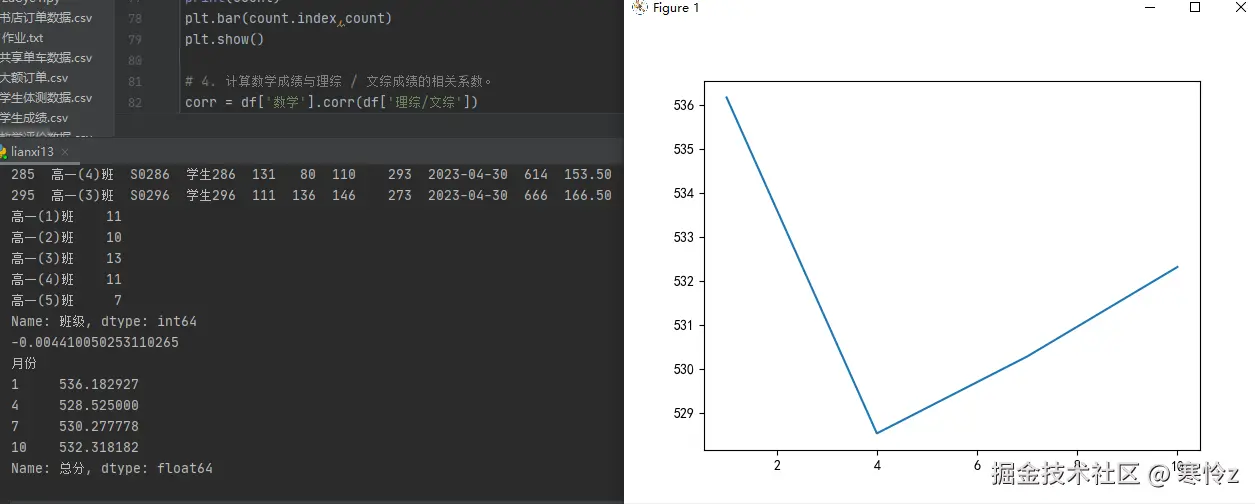Screen dimensions: 1255x504
Task: Click gutter line number 79
Action: [135, 40]
